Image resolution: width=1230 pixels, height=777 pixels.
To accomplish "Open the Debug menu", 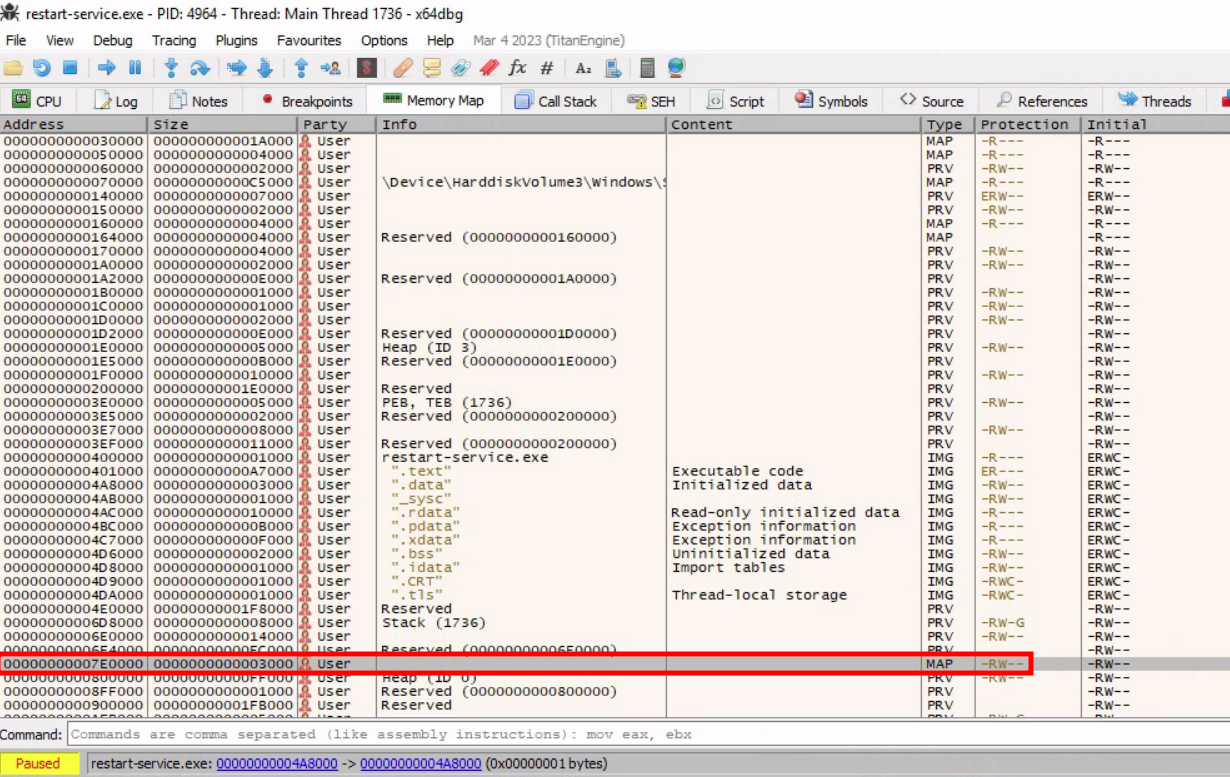I will tap(112, 40).
